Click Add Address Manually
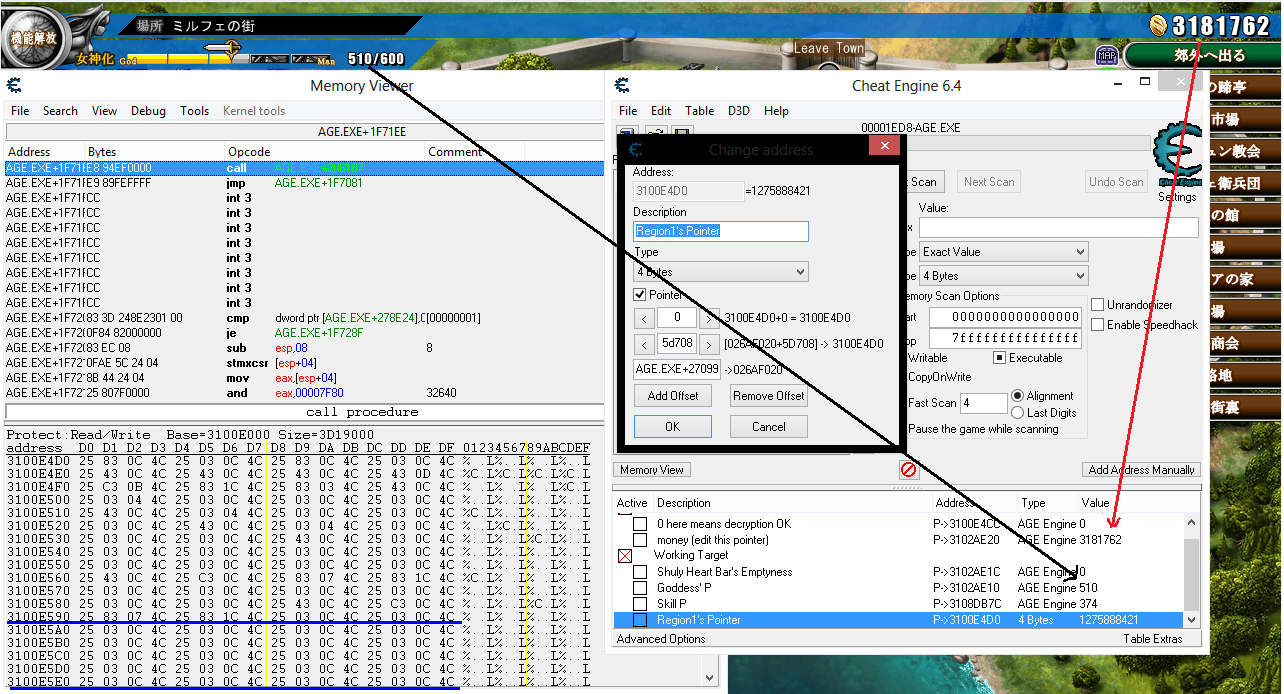The width and height of the screenshot is (1284, 694). point(1141,470)
